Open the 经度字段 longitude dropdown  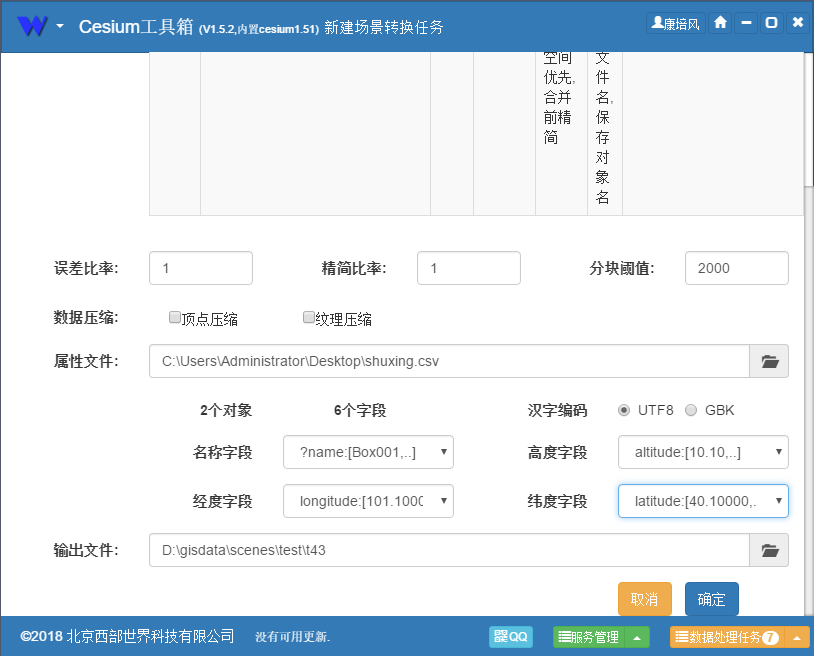368,501
